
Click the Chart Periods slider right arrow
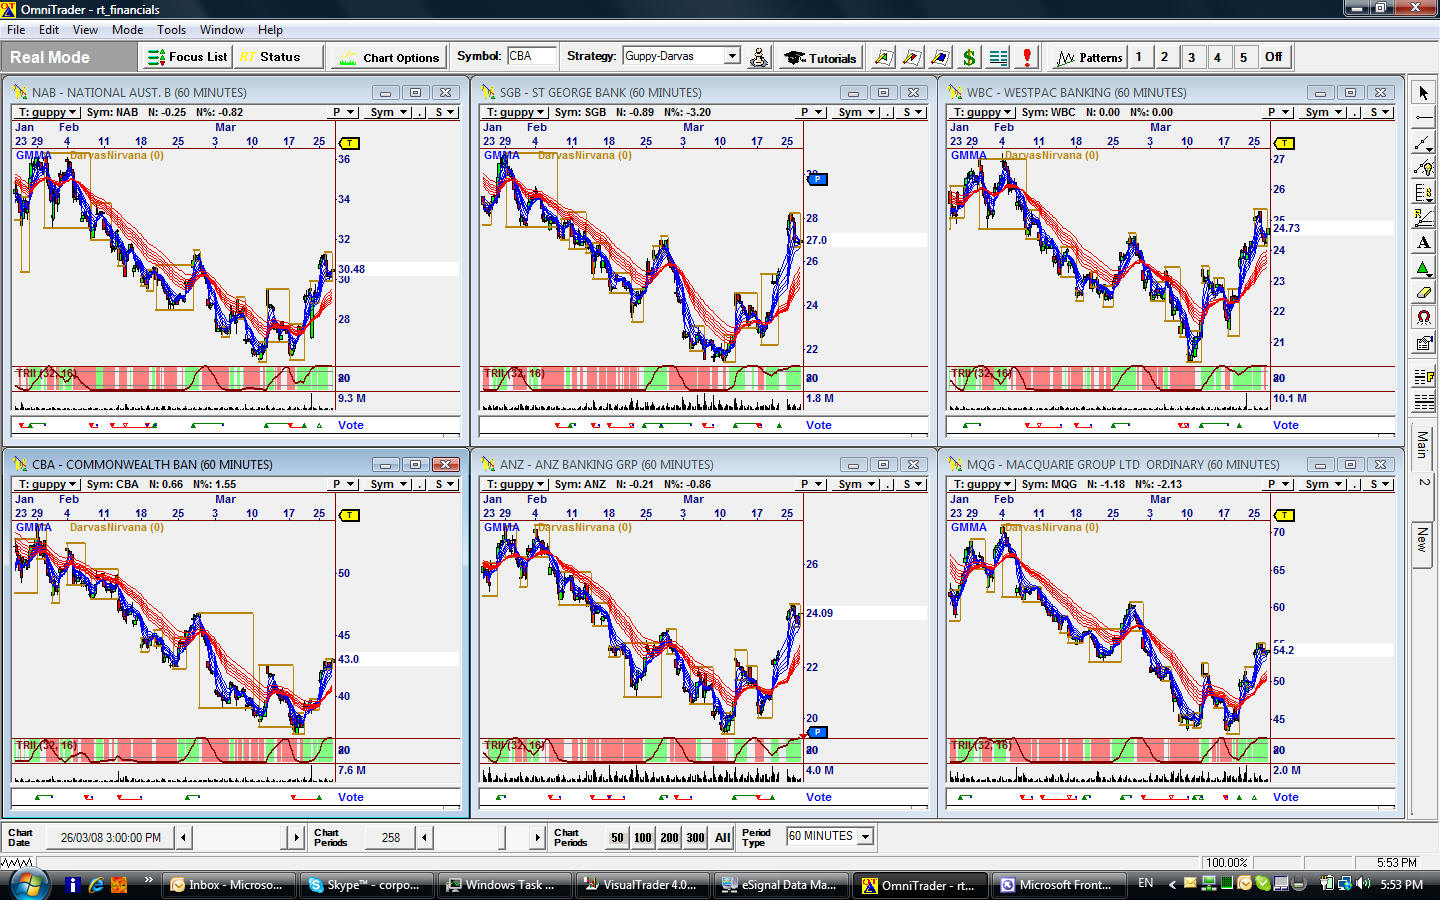537,837
